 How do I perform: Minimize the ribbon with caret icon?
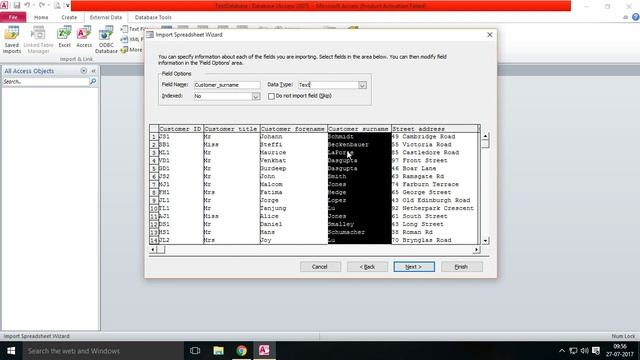coord(625,18)
